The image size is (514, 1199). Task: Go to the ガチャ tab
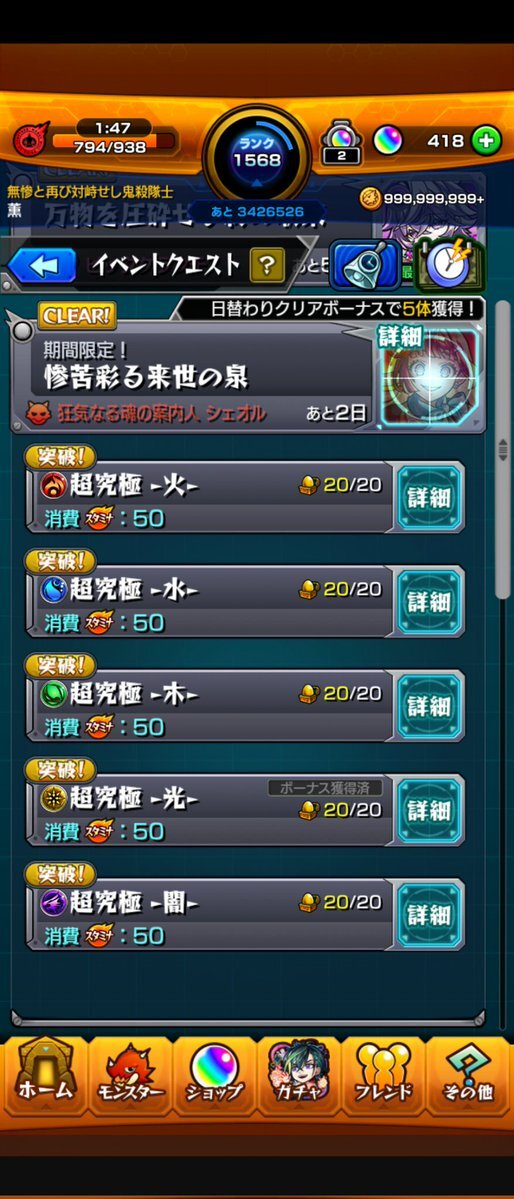tap(298, 1073)
